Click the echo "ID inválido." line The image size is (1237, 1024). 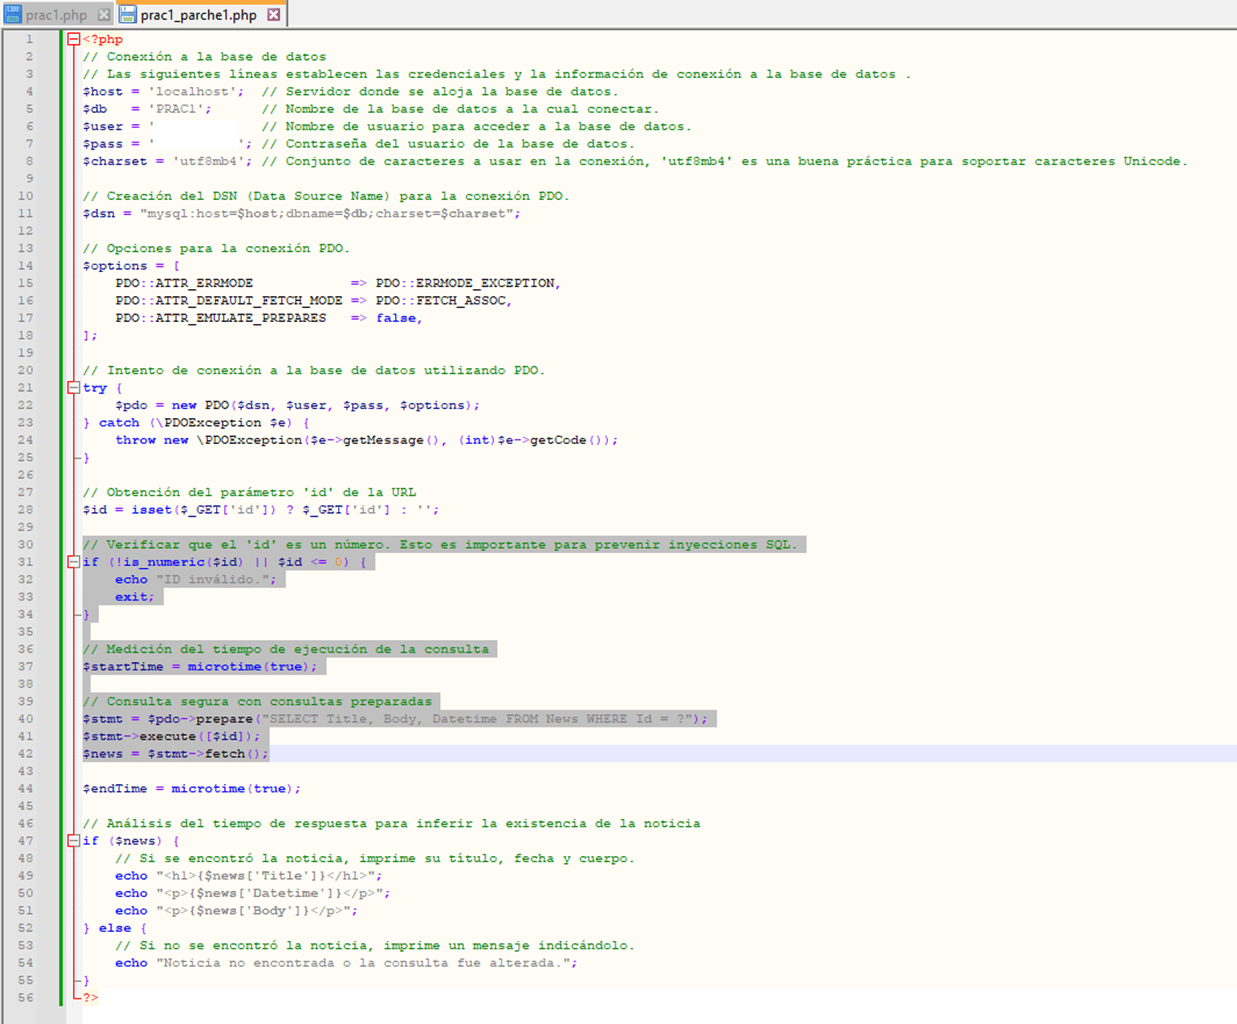[x=196, y=579]
